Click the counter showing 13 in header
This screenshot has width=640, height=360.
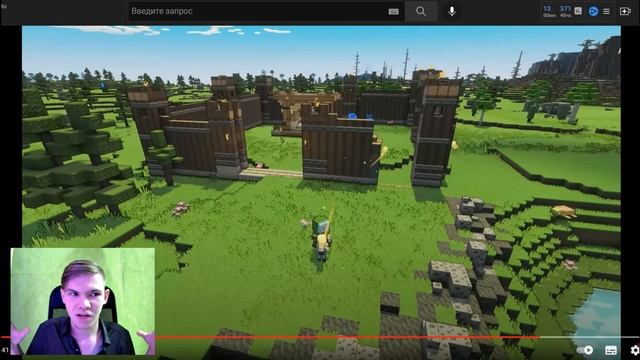549,11
